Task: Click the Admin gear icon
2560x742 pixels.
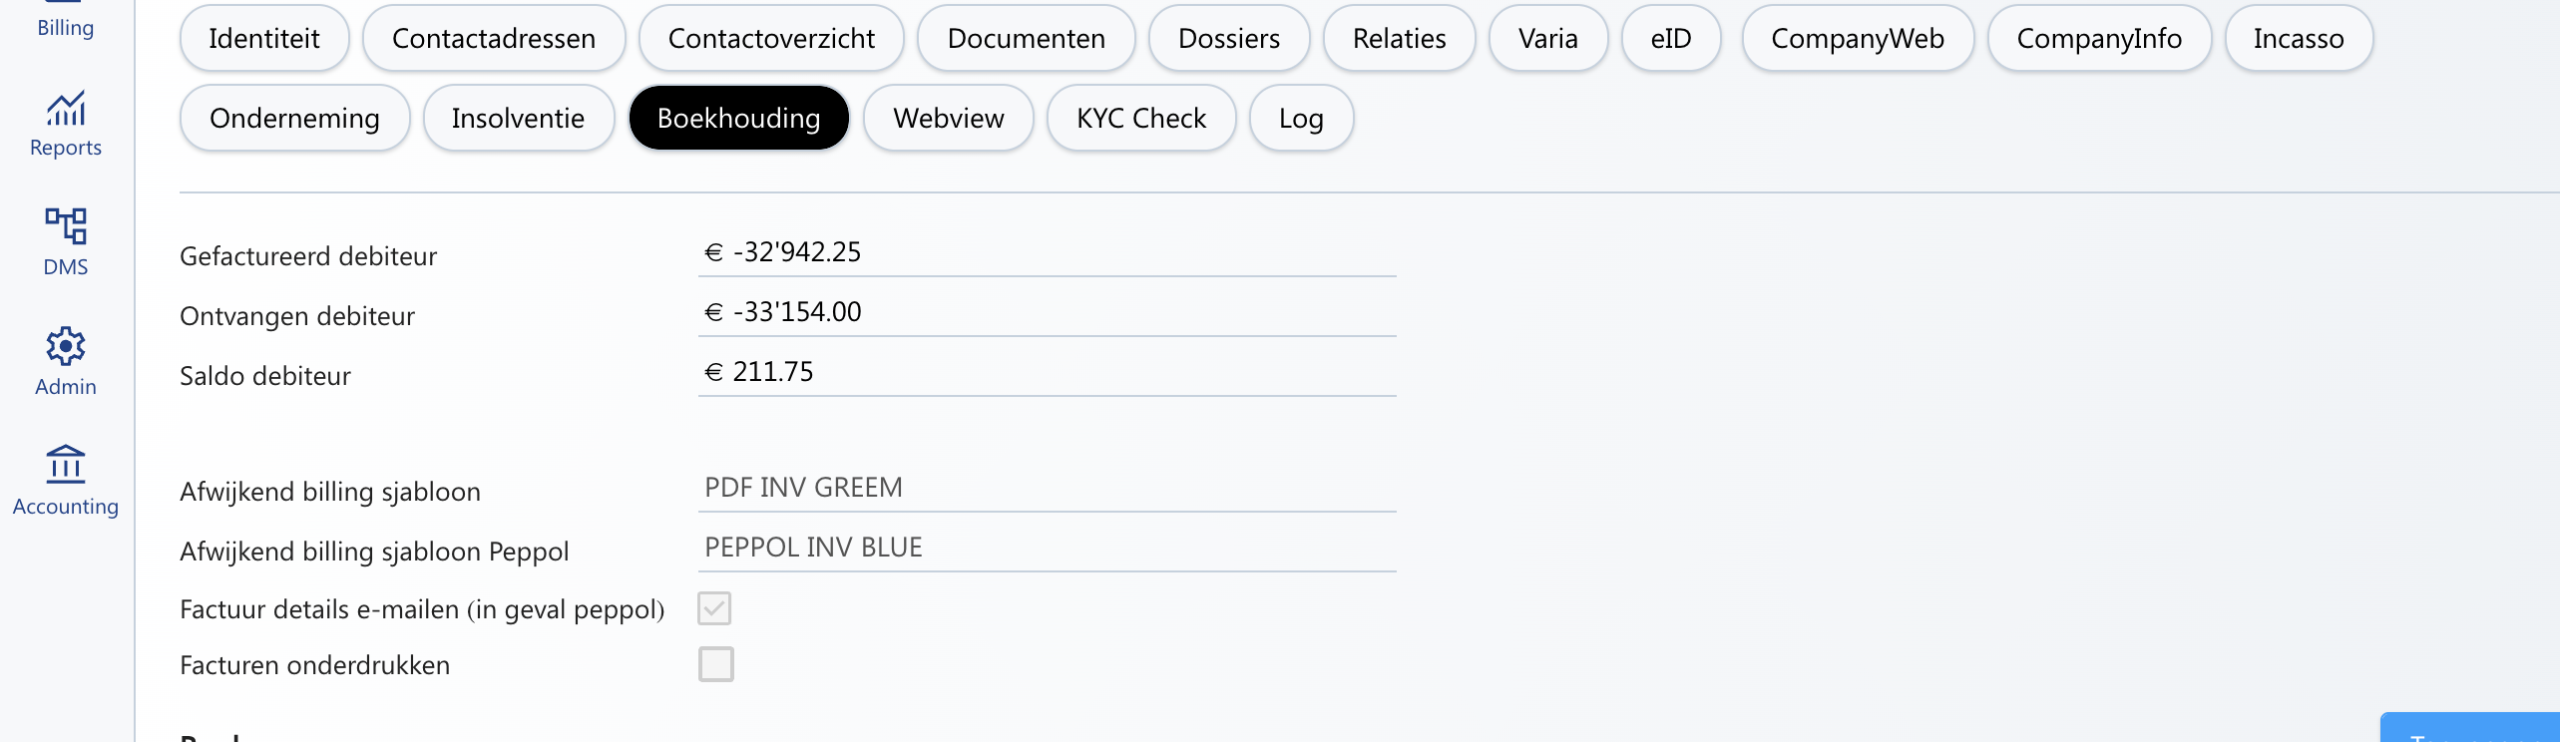Action: [65, 347]
